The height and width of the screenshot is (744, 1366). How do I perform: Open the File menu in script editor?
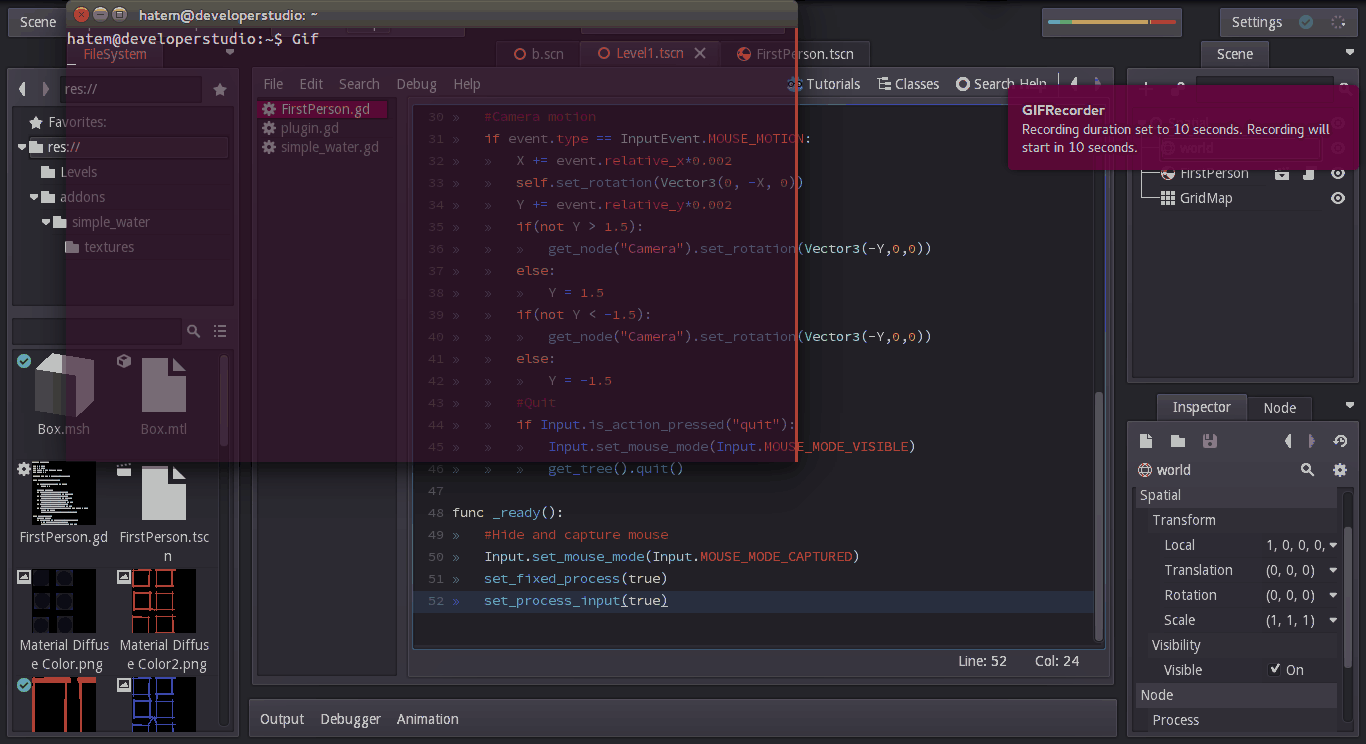273,84
